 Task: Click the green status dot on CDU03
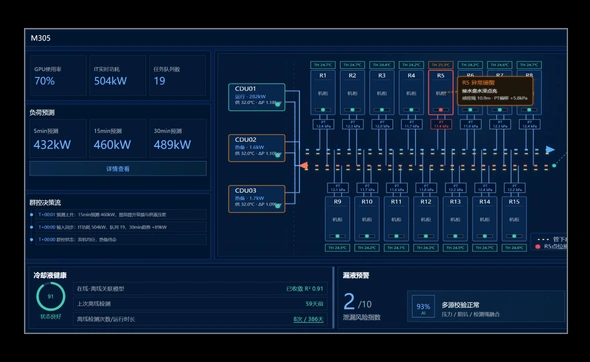278,205
